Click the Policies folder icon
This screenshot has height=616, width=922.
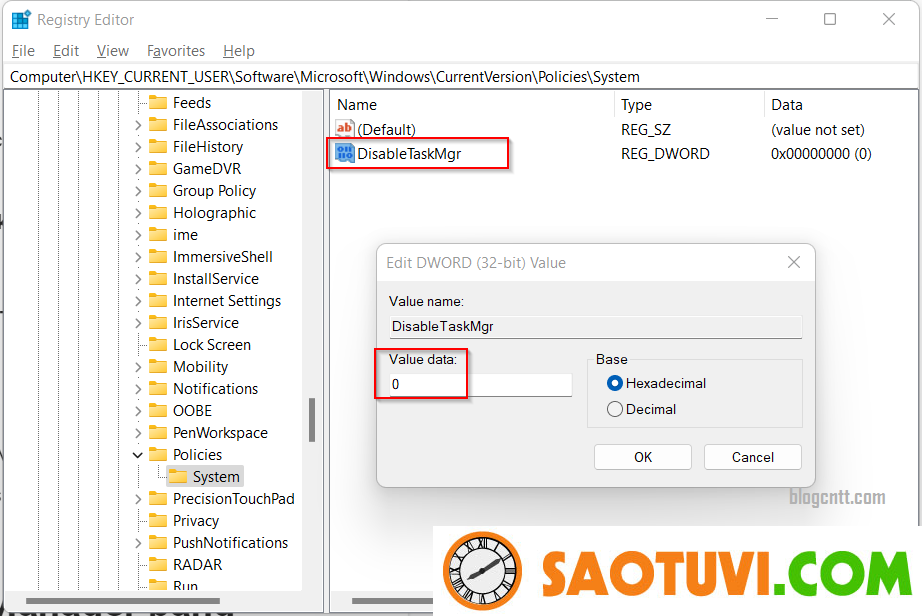tap(158, 455)
